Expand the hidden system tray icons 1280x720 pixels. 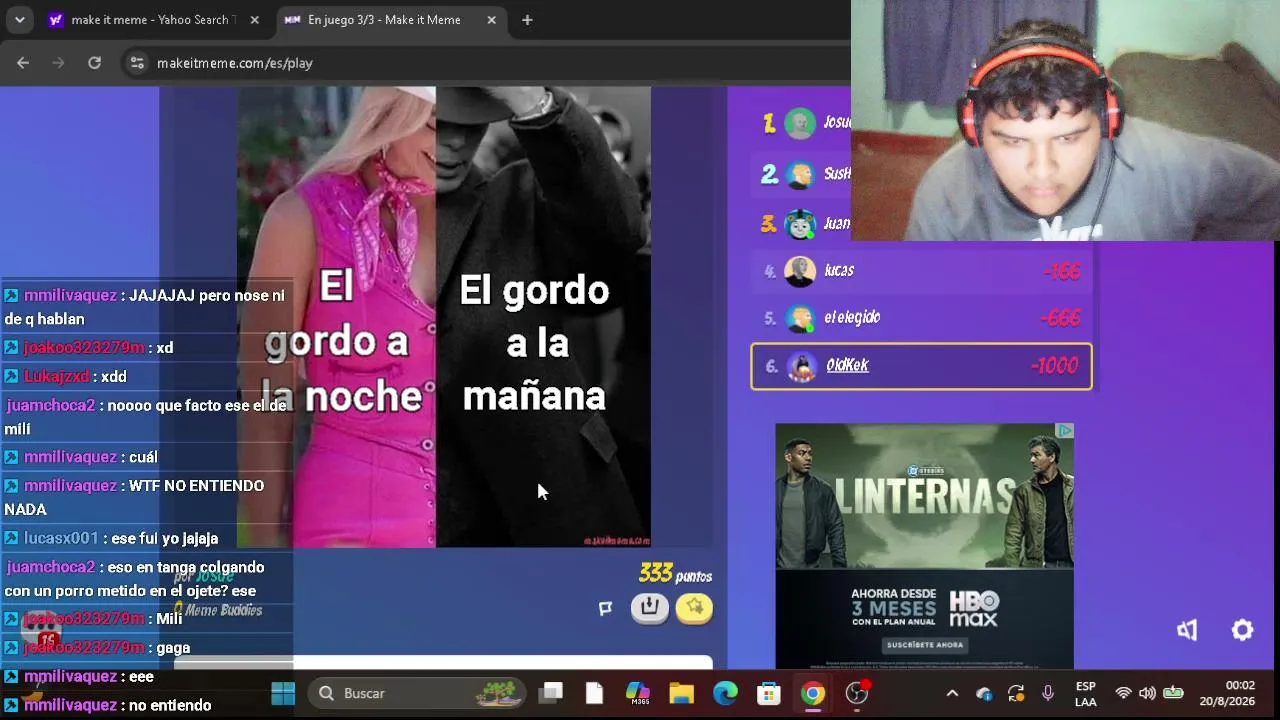pos(952,693)
